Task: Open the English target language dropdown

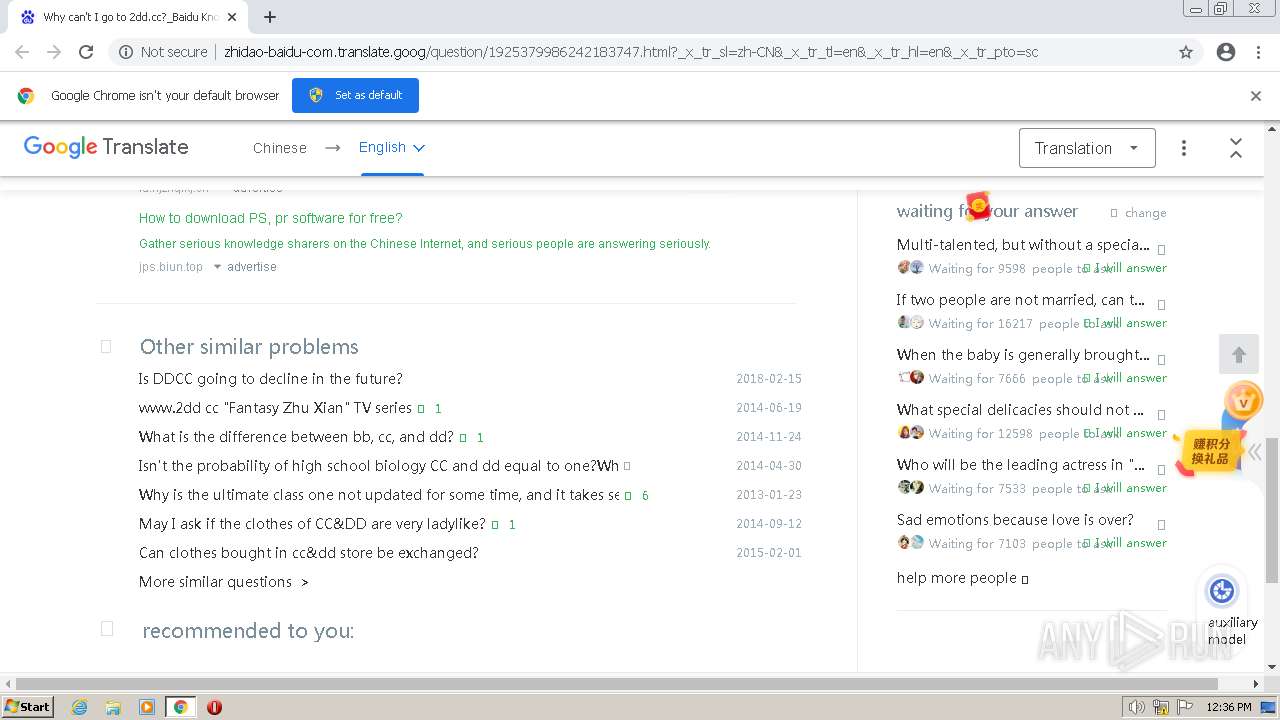Action: pyautogui.click(x=392, y=148)
